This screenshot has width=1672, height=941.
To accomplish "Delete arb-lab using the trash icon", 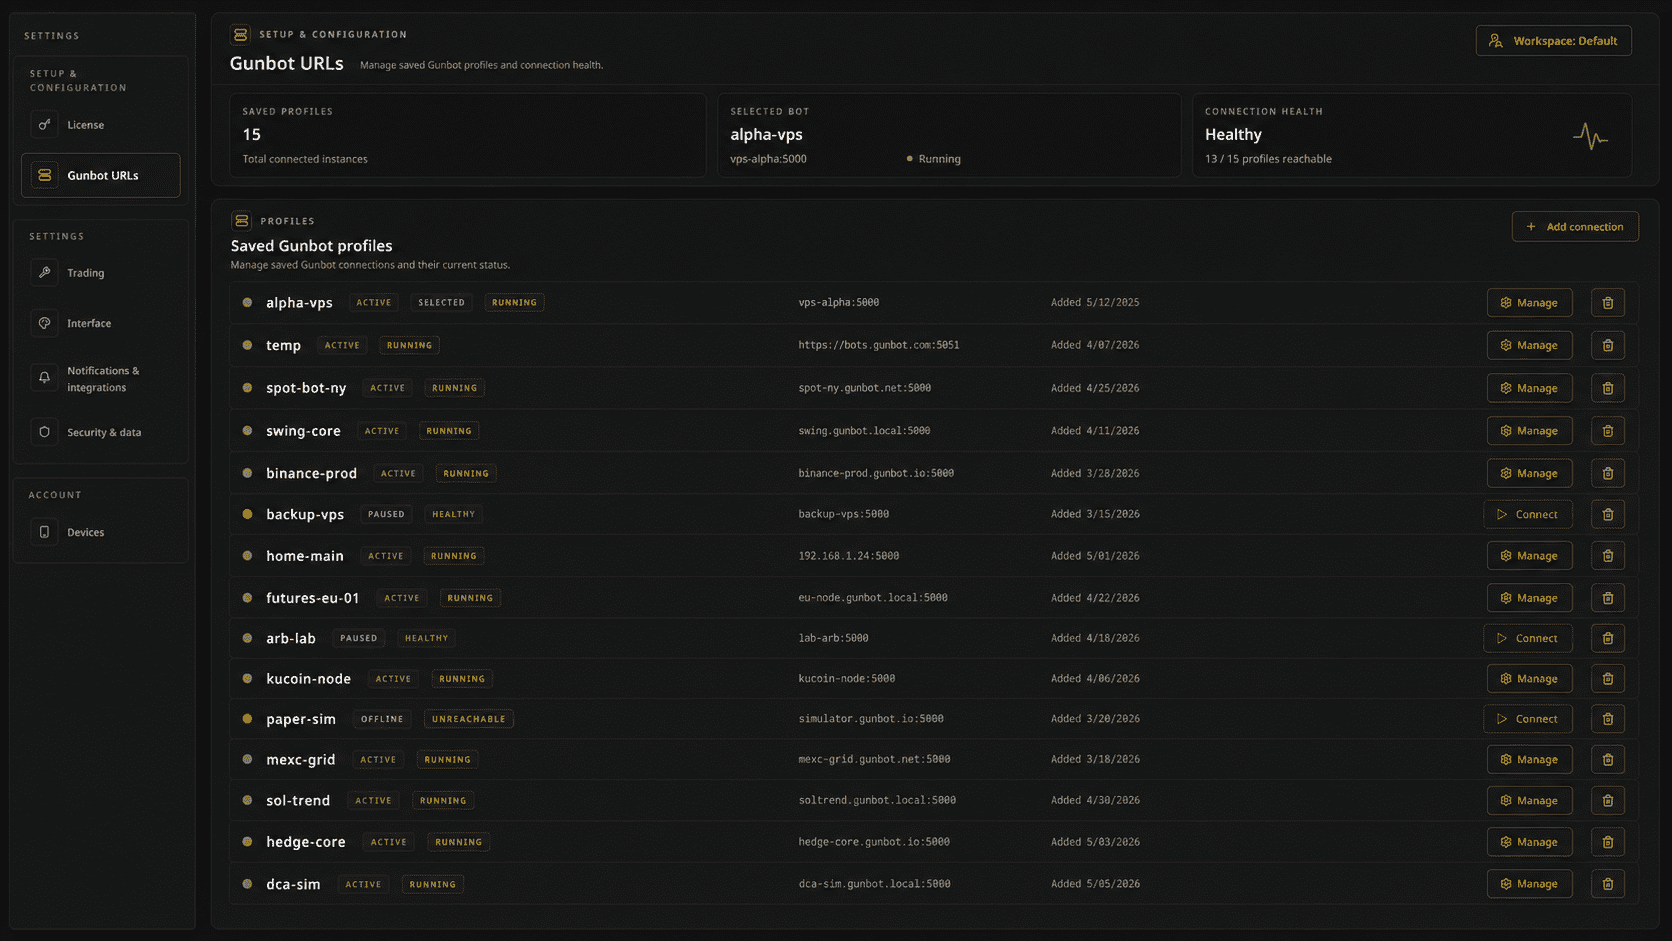I will pyautogui.click(x=1607, y=638).
